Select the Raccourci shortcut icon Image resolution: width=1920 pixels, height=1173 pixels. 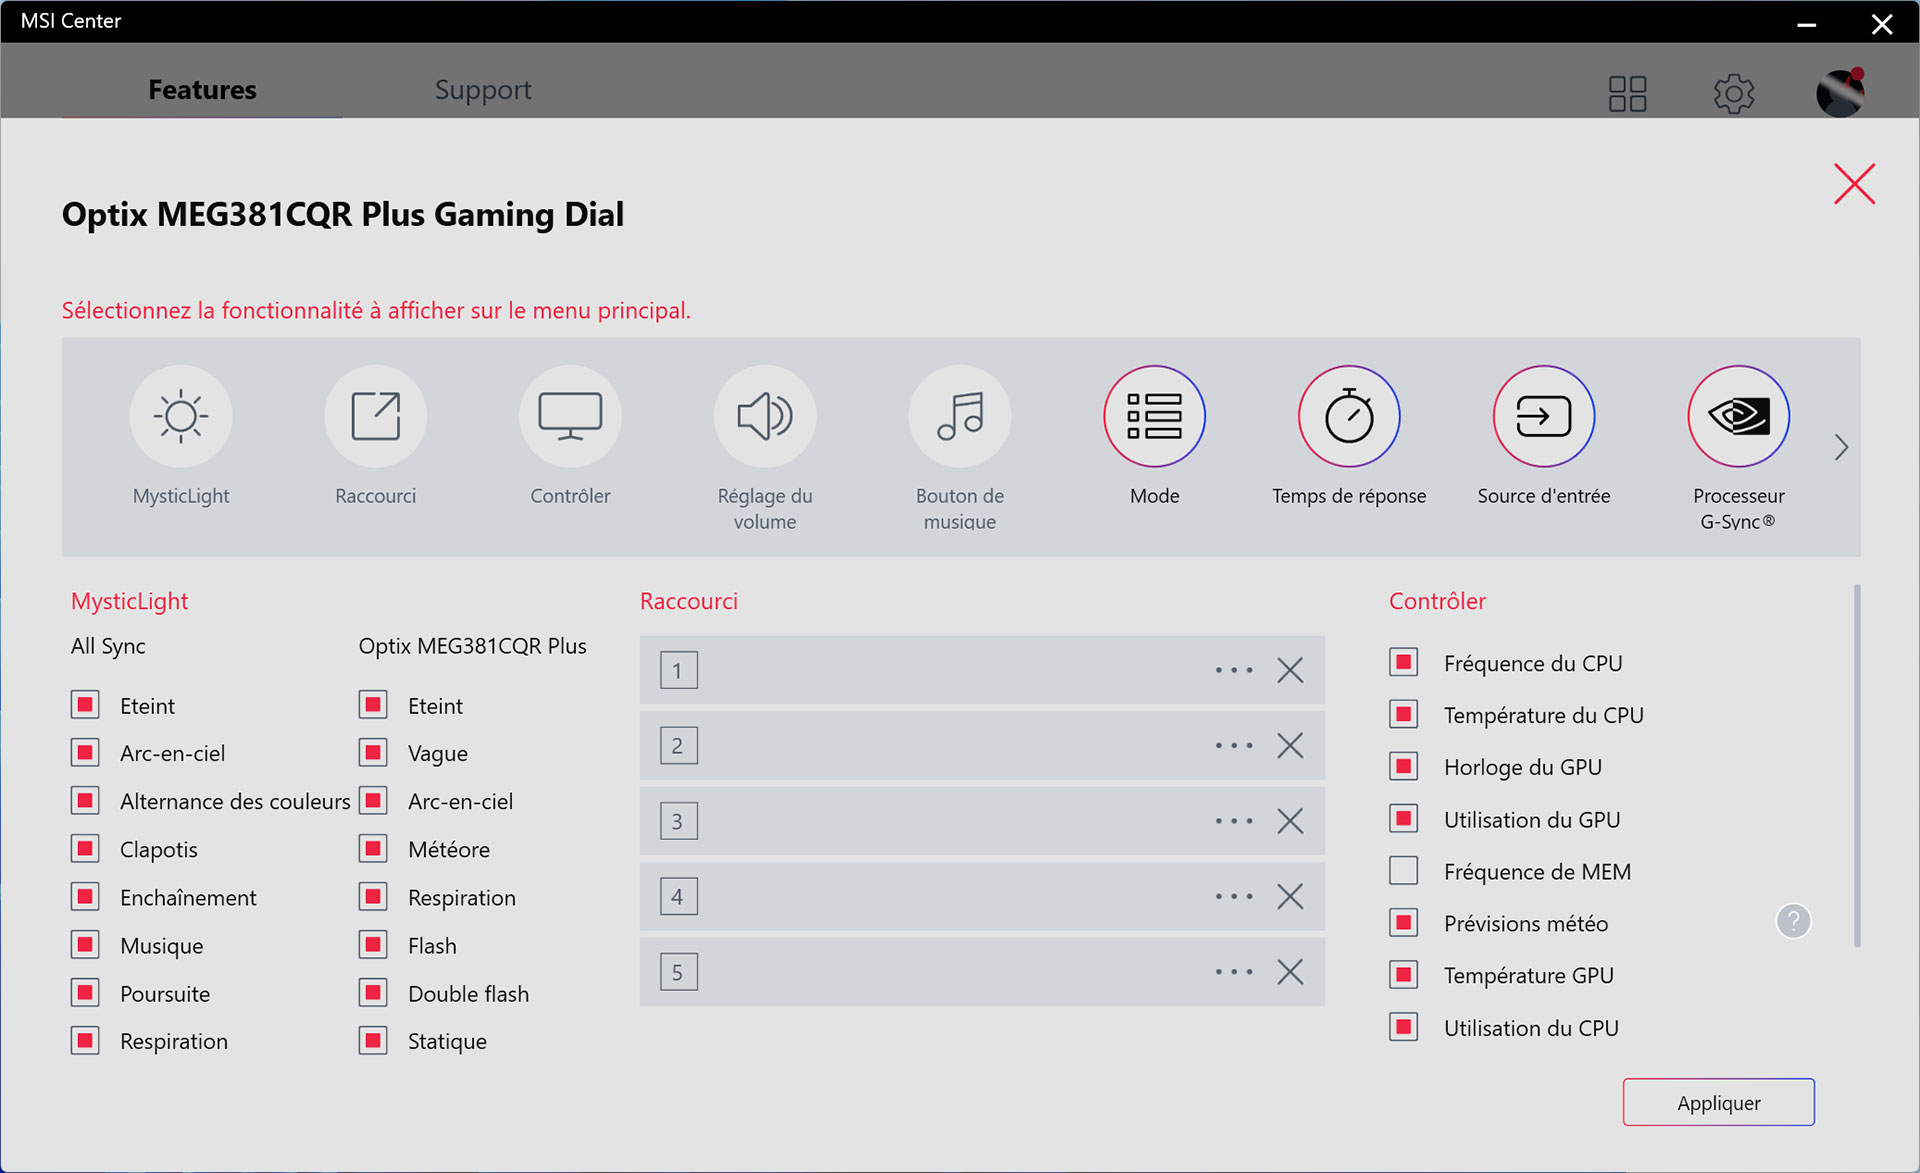[375, 416]
